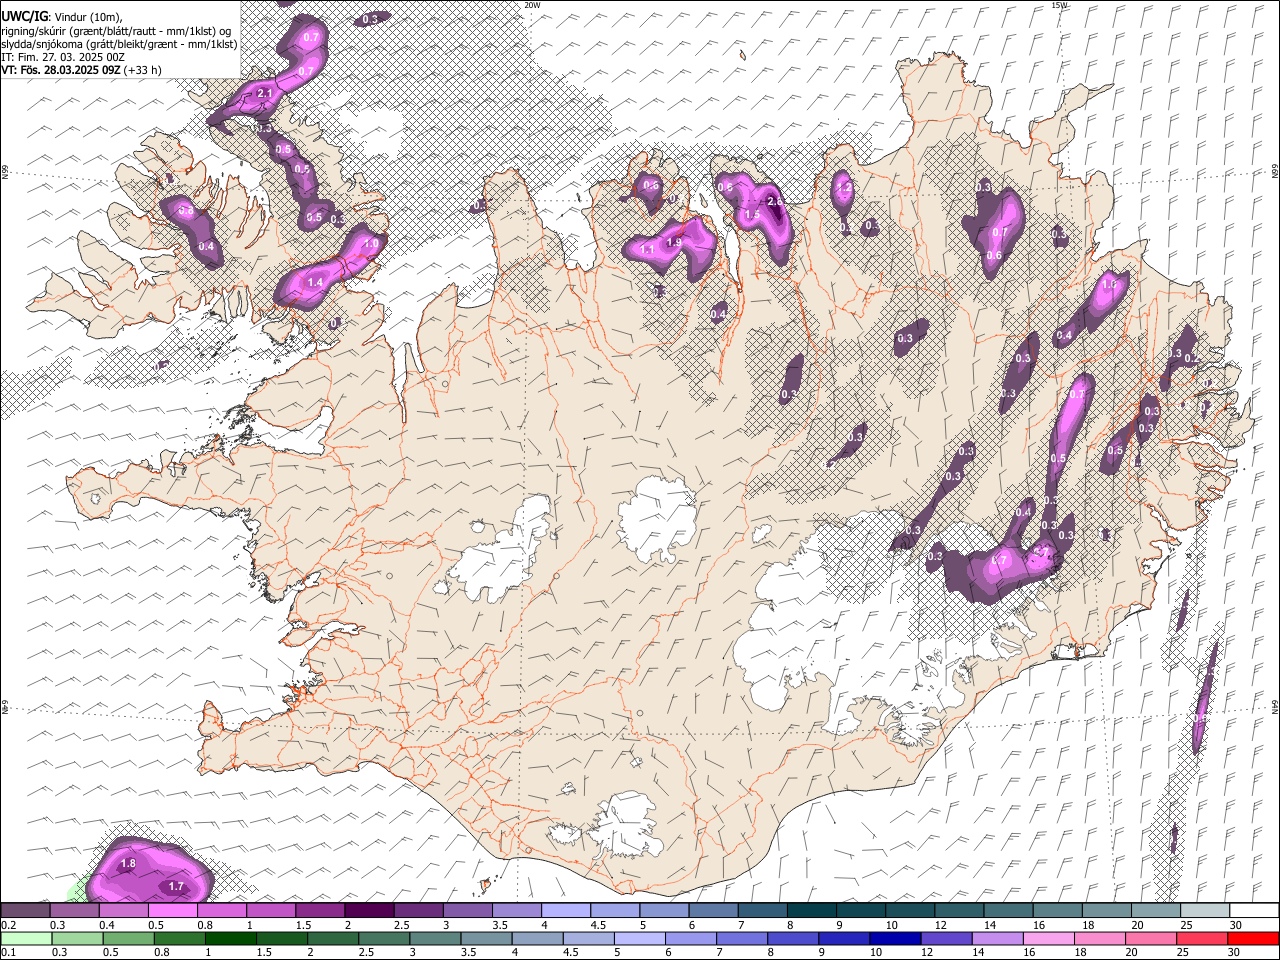Pick lower legend navy swatch between 10 and 12

(x=893, y=938)
